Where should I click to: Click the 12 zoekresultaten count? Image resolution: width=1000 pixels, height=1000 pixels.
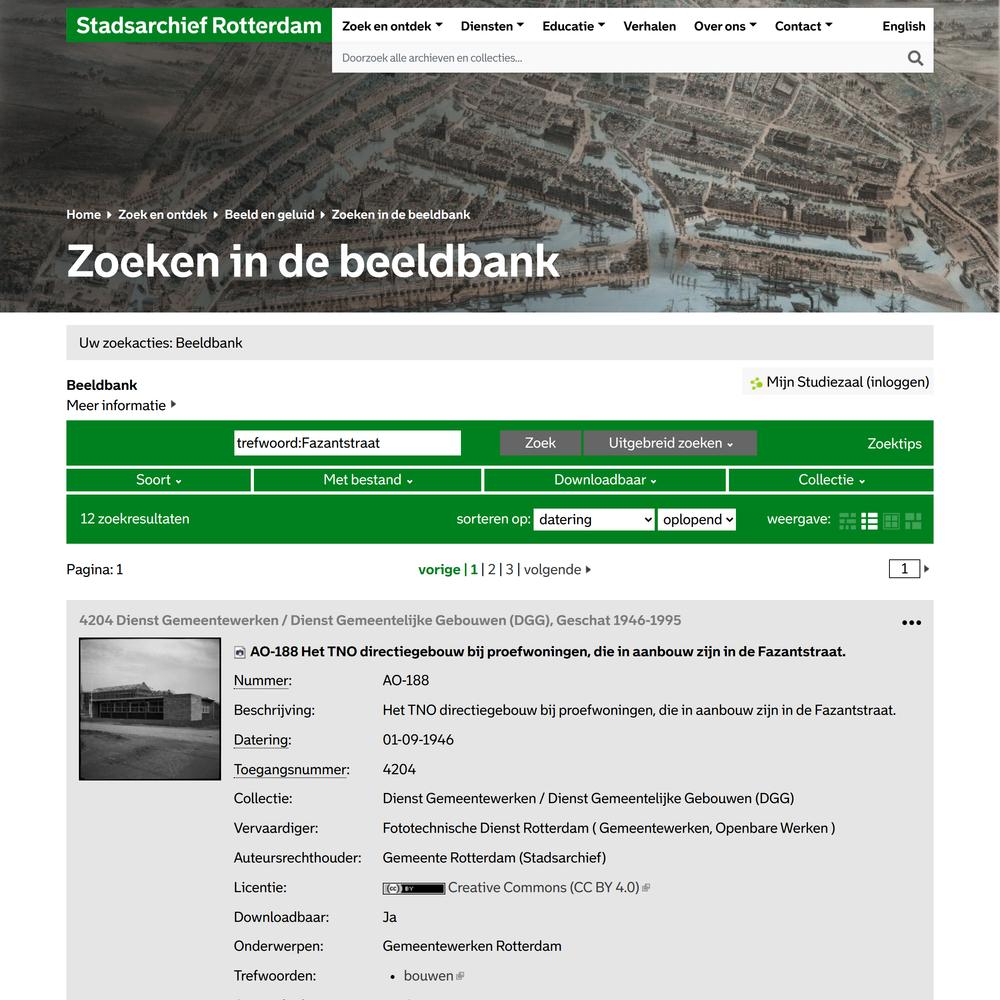tap(135, 518)
